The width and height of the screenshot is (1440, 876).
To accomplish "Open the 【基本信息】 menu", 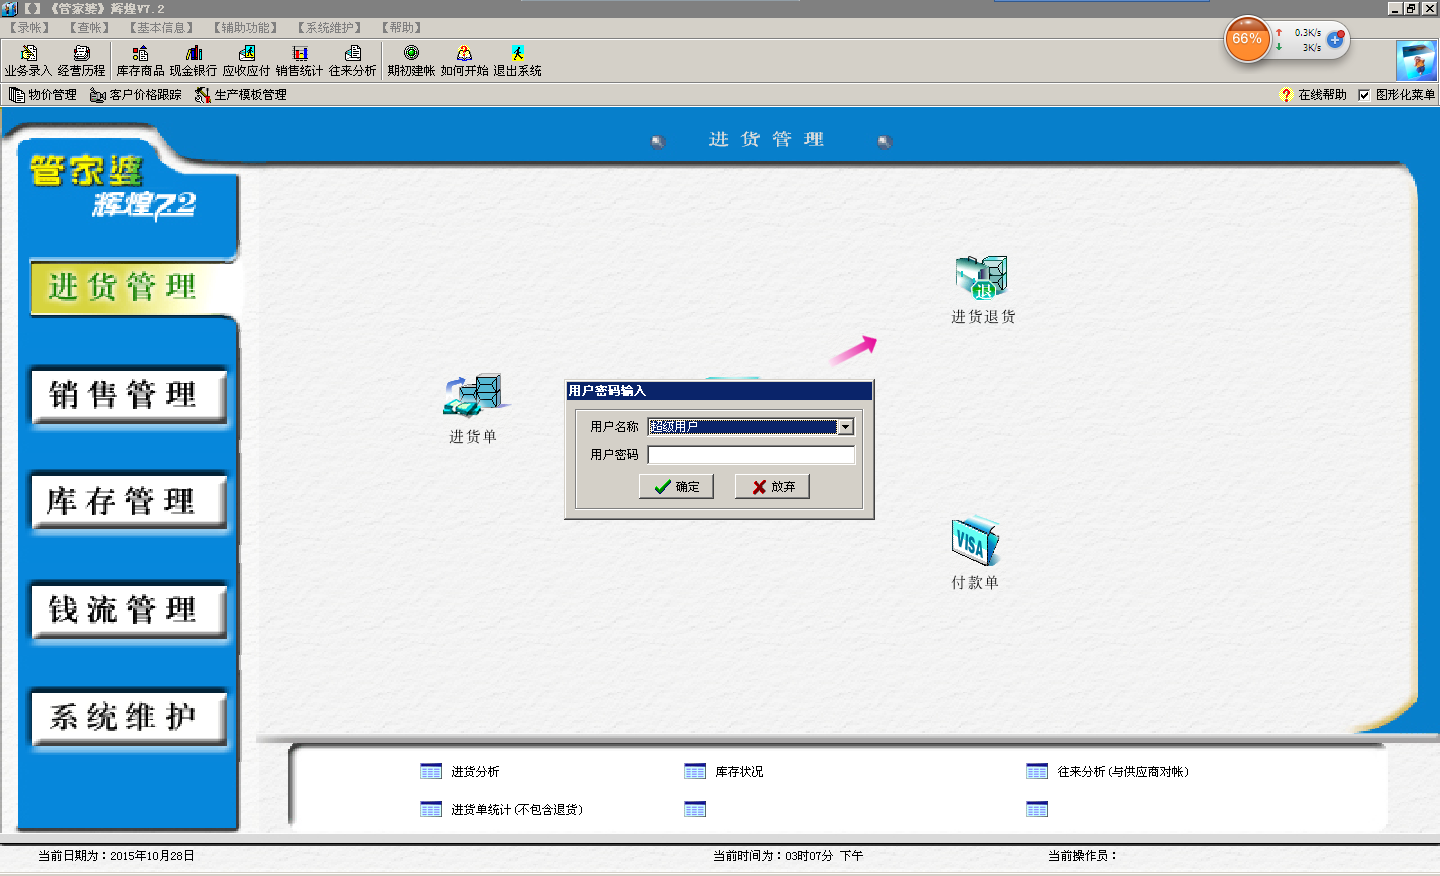I will coord(161,28).
